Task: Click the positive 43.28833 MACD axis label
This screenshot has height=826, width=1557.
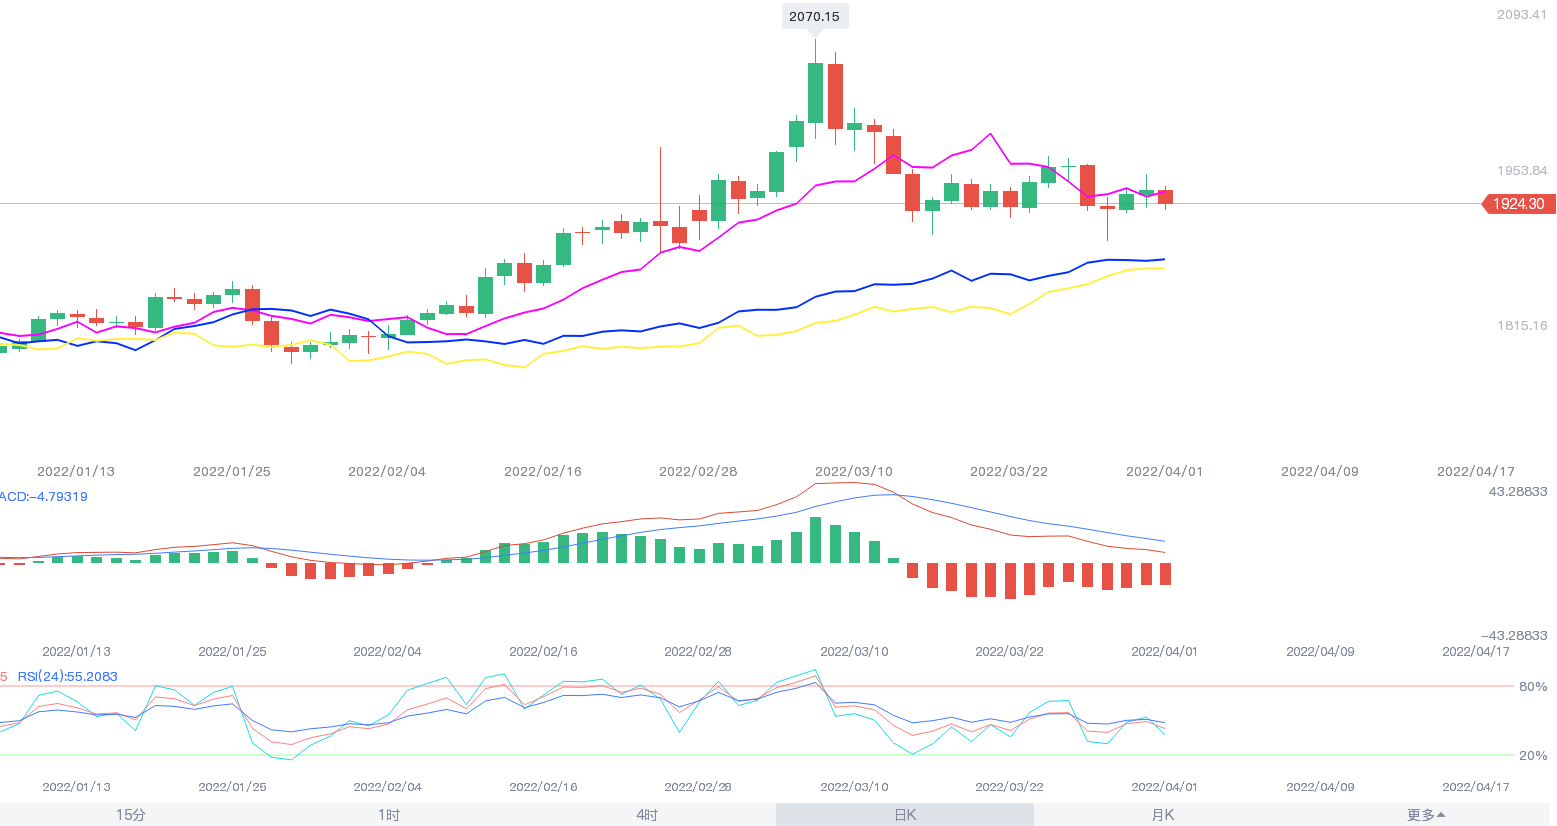Action: pos(1517,491)
